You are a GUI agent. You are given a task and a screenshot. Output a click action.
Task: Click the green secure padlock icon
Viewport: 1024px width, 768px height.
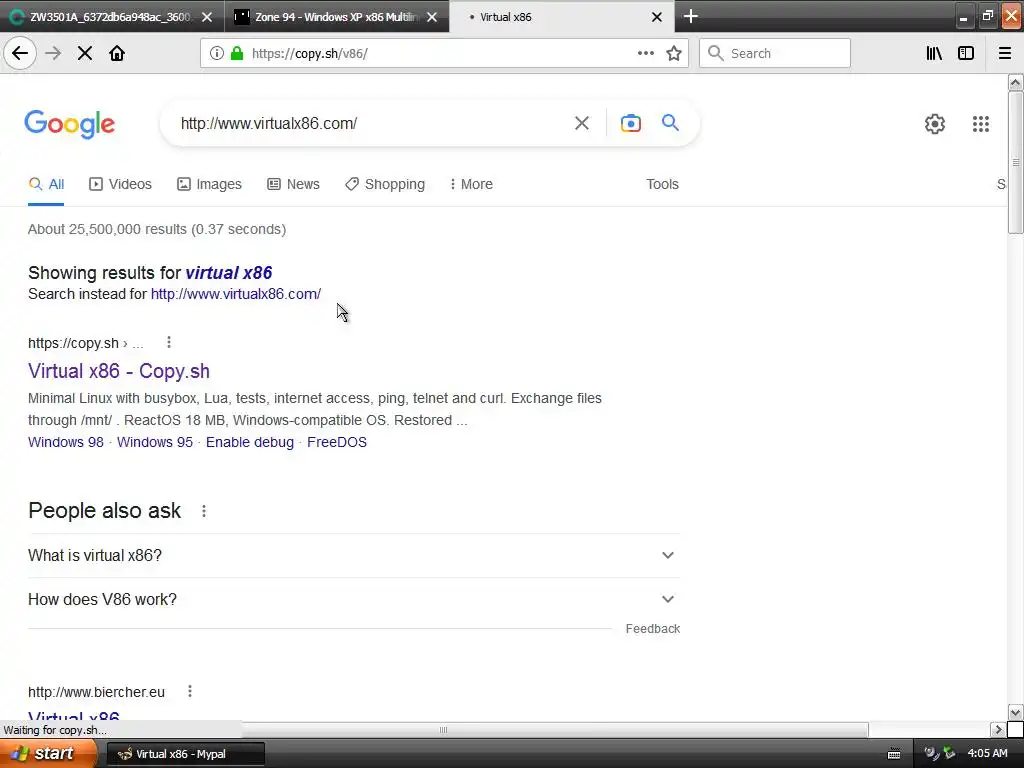coord(237,54)
